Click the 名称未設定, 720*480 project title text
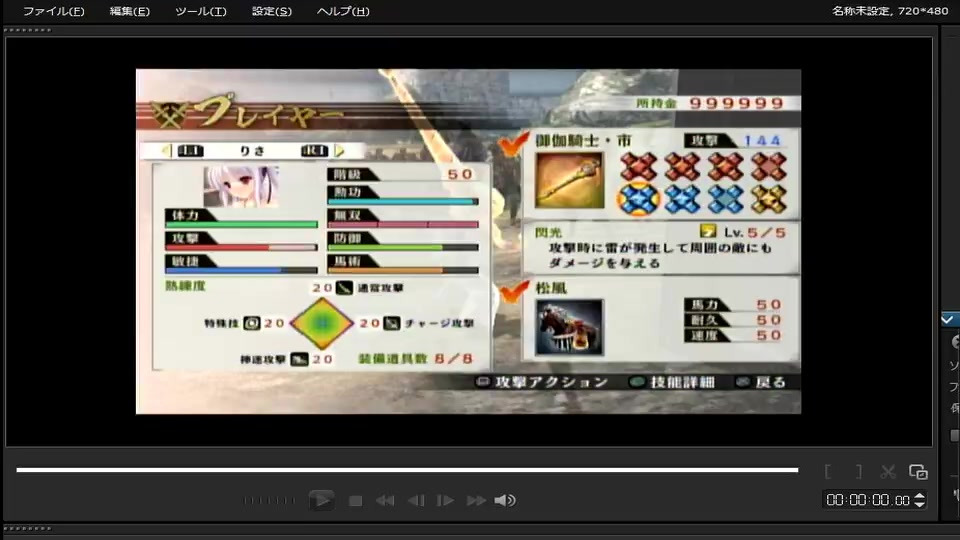This screenshot has width=960, height=540. pyautogui.click(x=890, y=11)
